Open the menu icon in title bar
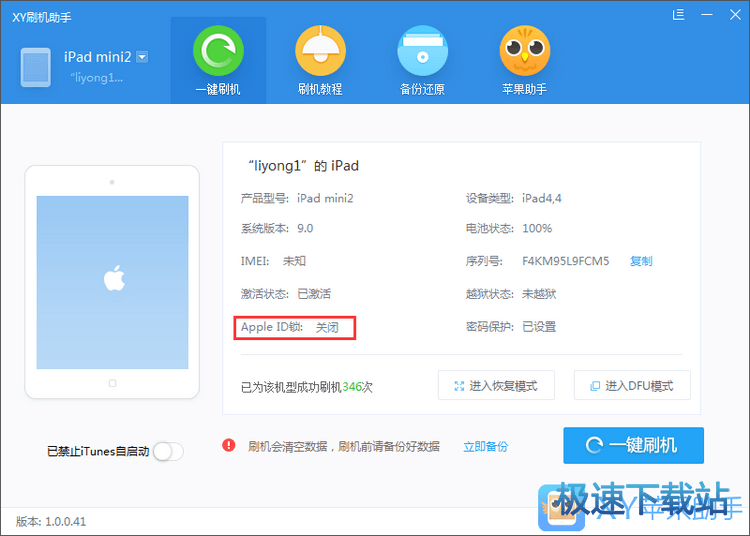Viewport: 750px width, 536px height. coord(678,15)
